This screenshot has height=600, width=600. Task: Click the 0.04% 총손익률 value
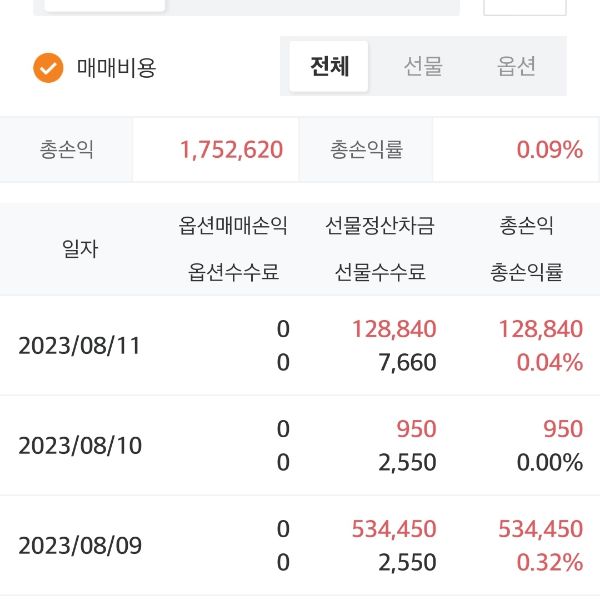coord(549,362)
